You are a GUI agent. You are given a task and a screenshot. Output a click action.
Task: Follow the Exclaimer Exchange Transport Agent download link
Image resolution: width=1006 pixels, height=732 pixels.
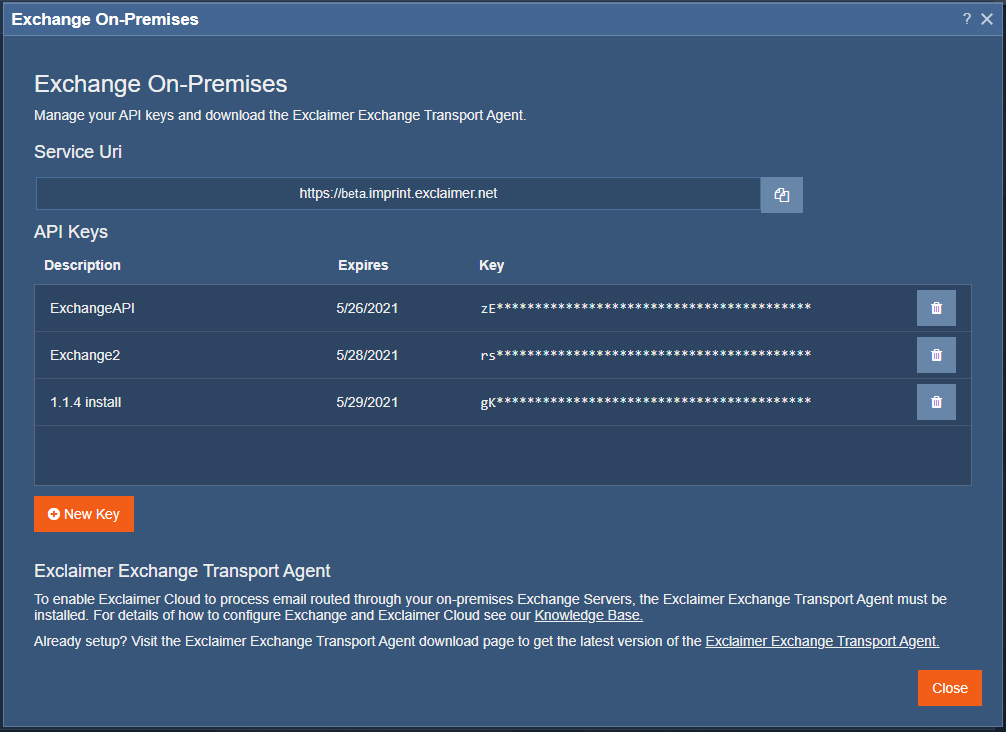[822, 641]
